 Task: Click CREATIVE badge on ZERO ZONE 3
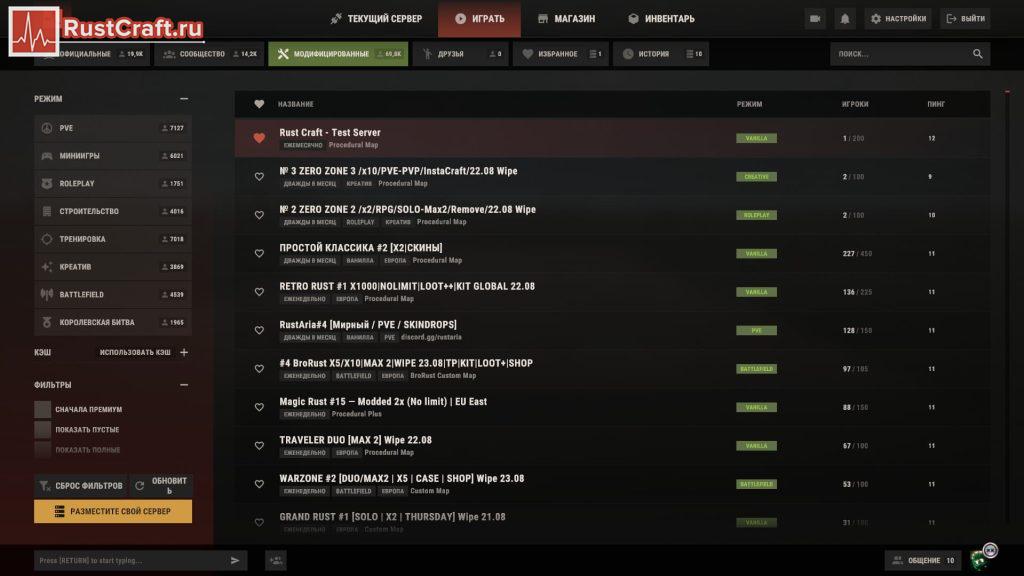pyautogui.click(x=756, y=176)
